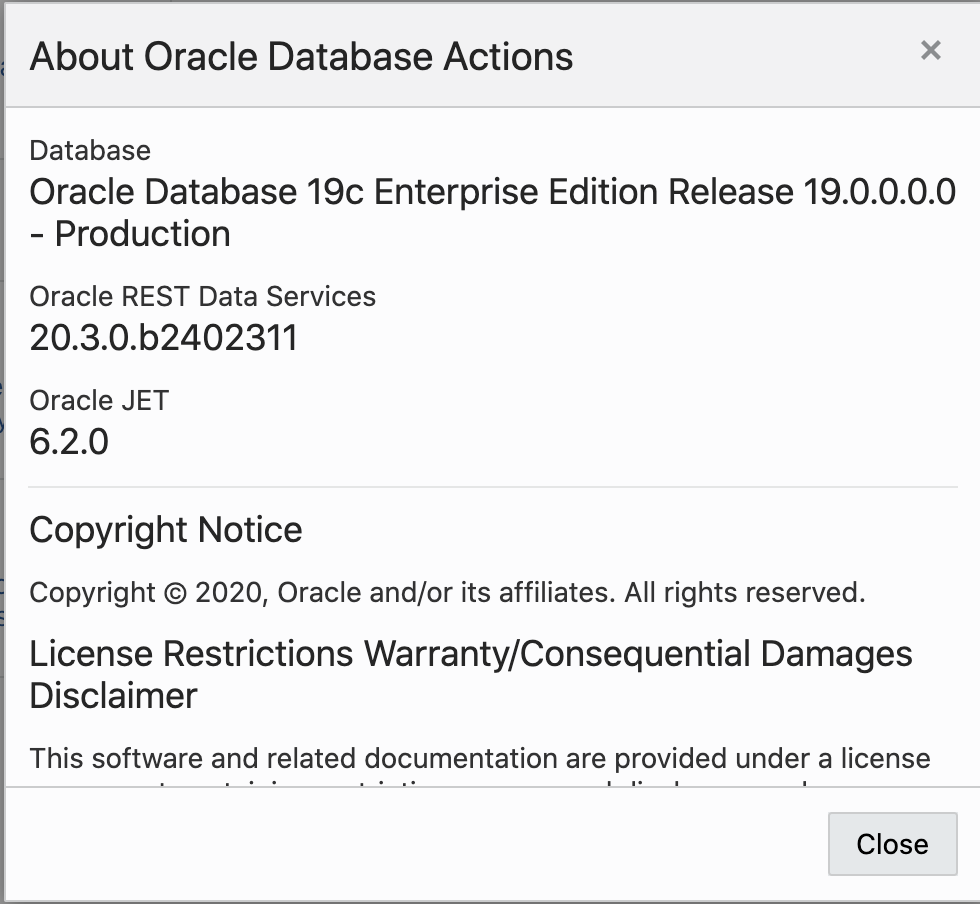Viewport: 980px width, 904px height.
Task: Click the word Disclaimer in the heading
Action: 113,696
